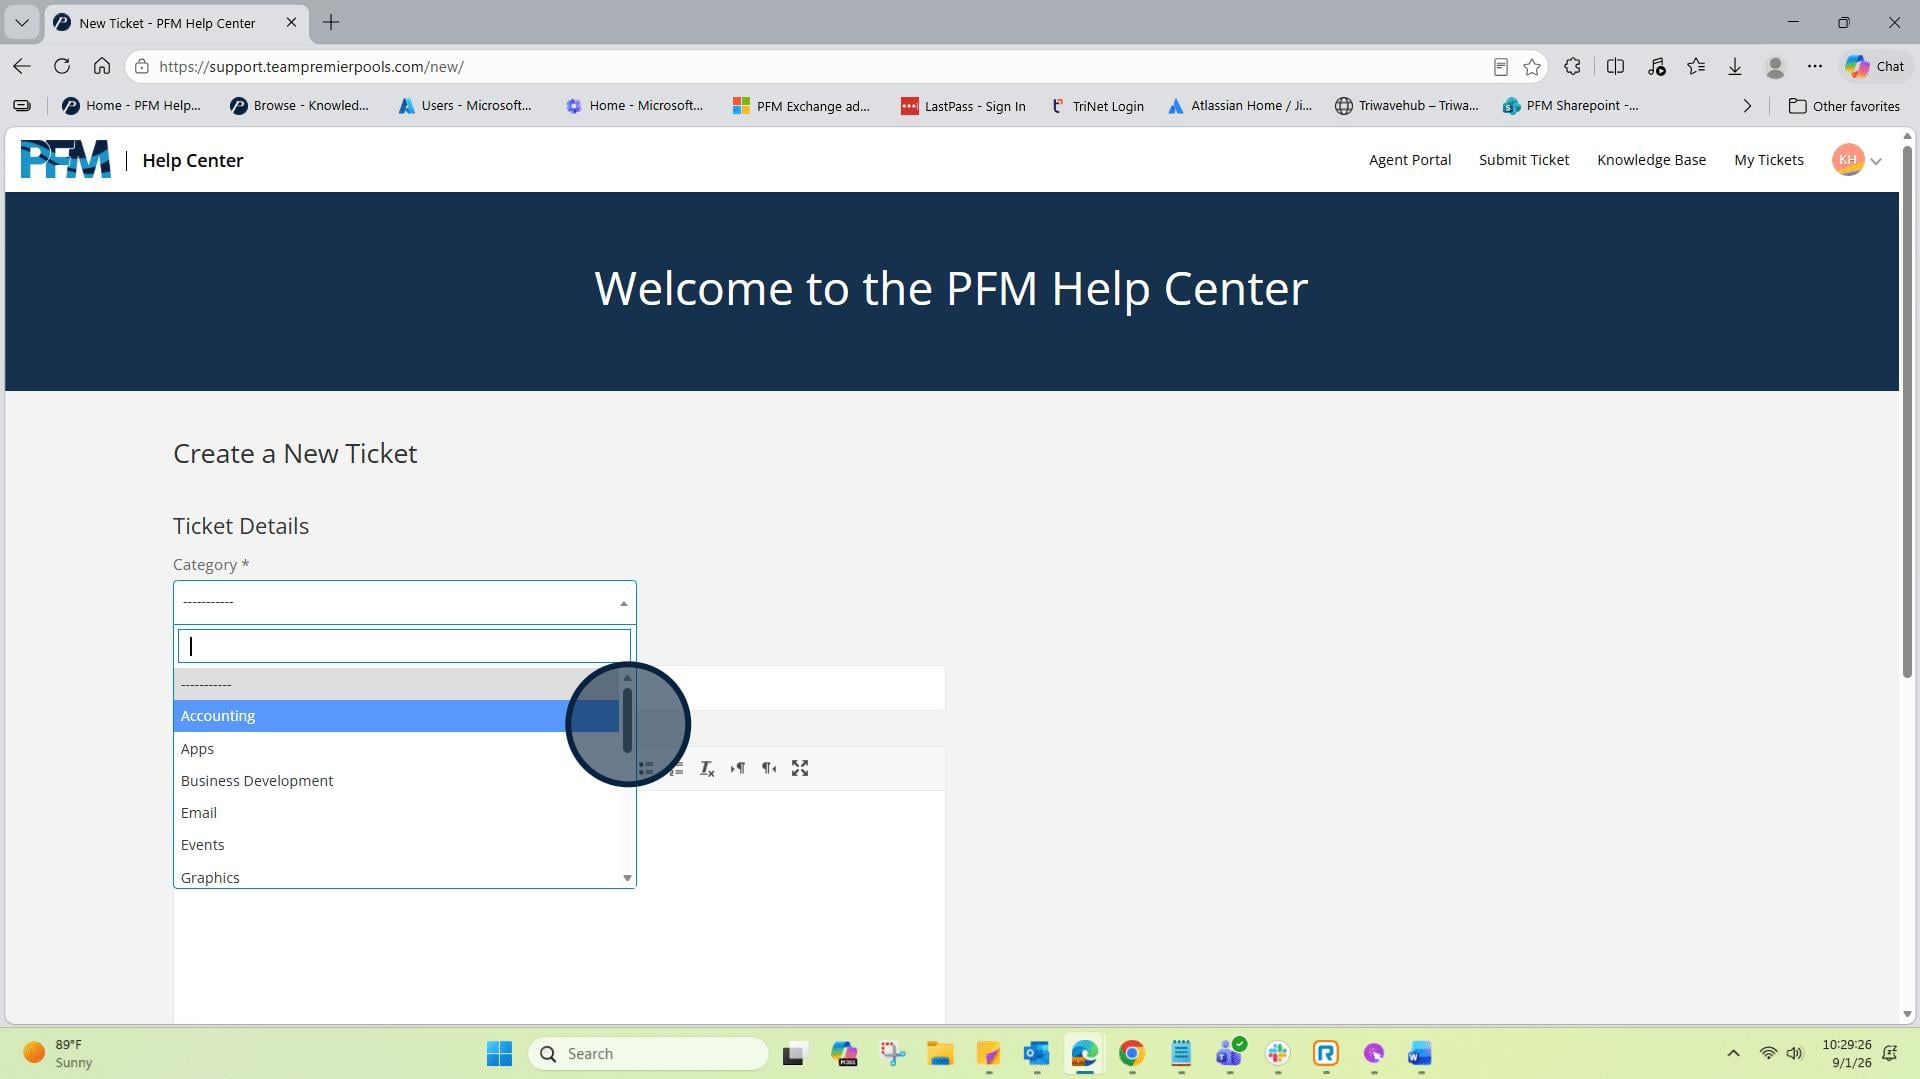1920x1079 pixels.
Task: Open tab search dropdown arrow
Action: pos(22,22)
